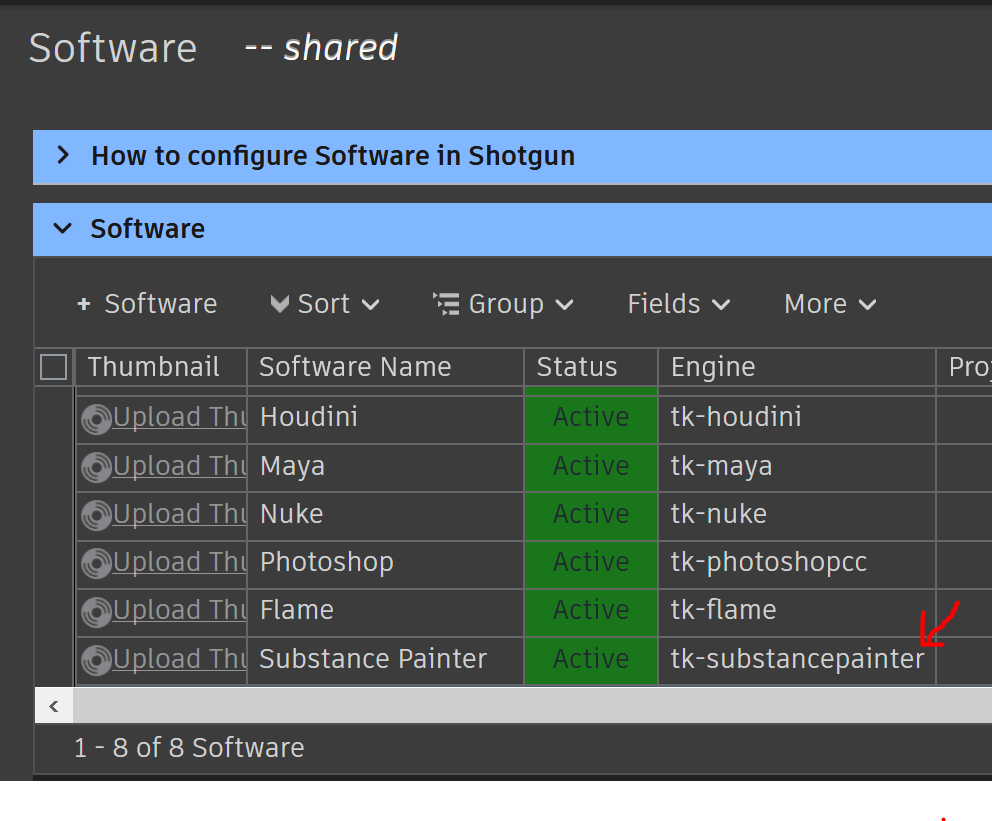The width and height of the screenshot is (992, 821).
Task: Select the 'Houdini' software name cell
Action: [x=386, y=419]
